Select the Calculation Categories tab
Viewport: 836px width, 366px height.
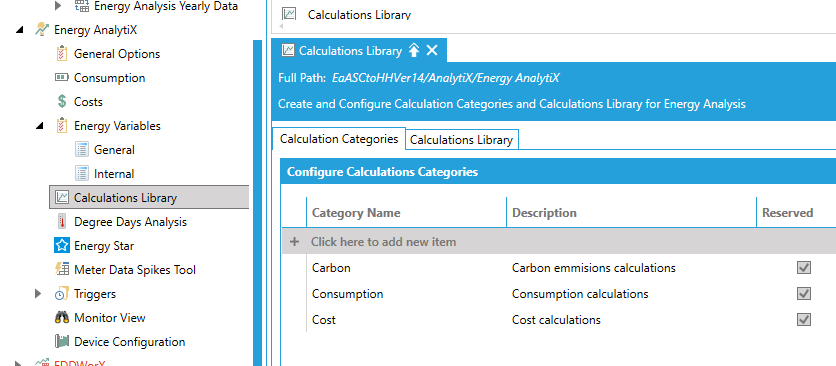(x=339, y=139)
